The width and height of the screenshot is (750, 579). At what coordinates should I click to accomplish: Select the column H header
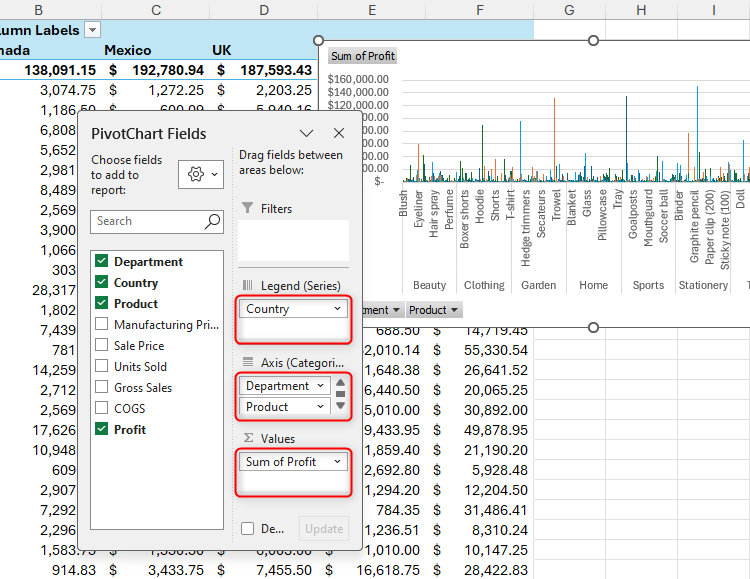pos(641,10)
